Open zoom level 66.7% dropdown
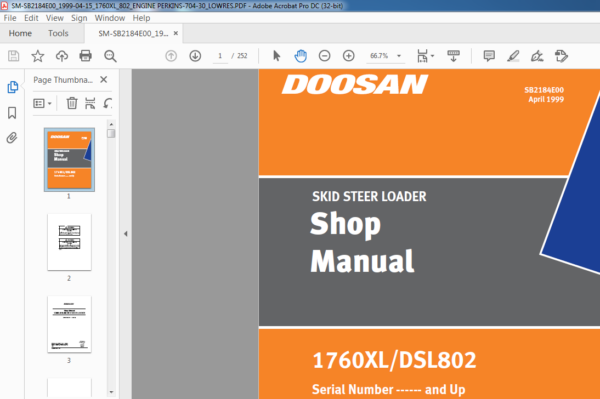Viewport: 600px width, 399px height. pos(399,56)
